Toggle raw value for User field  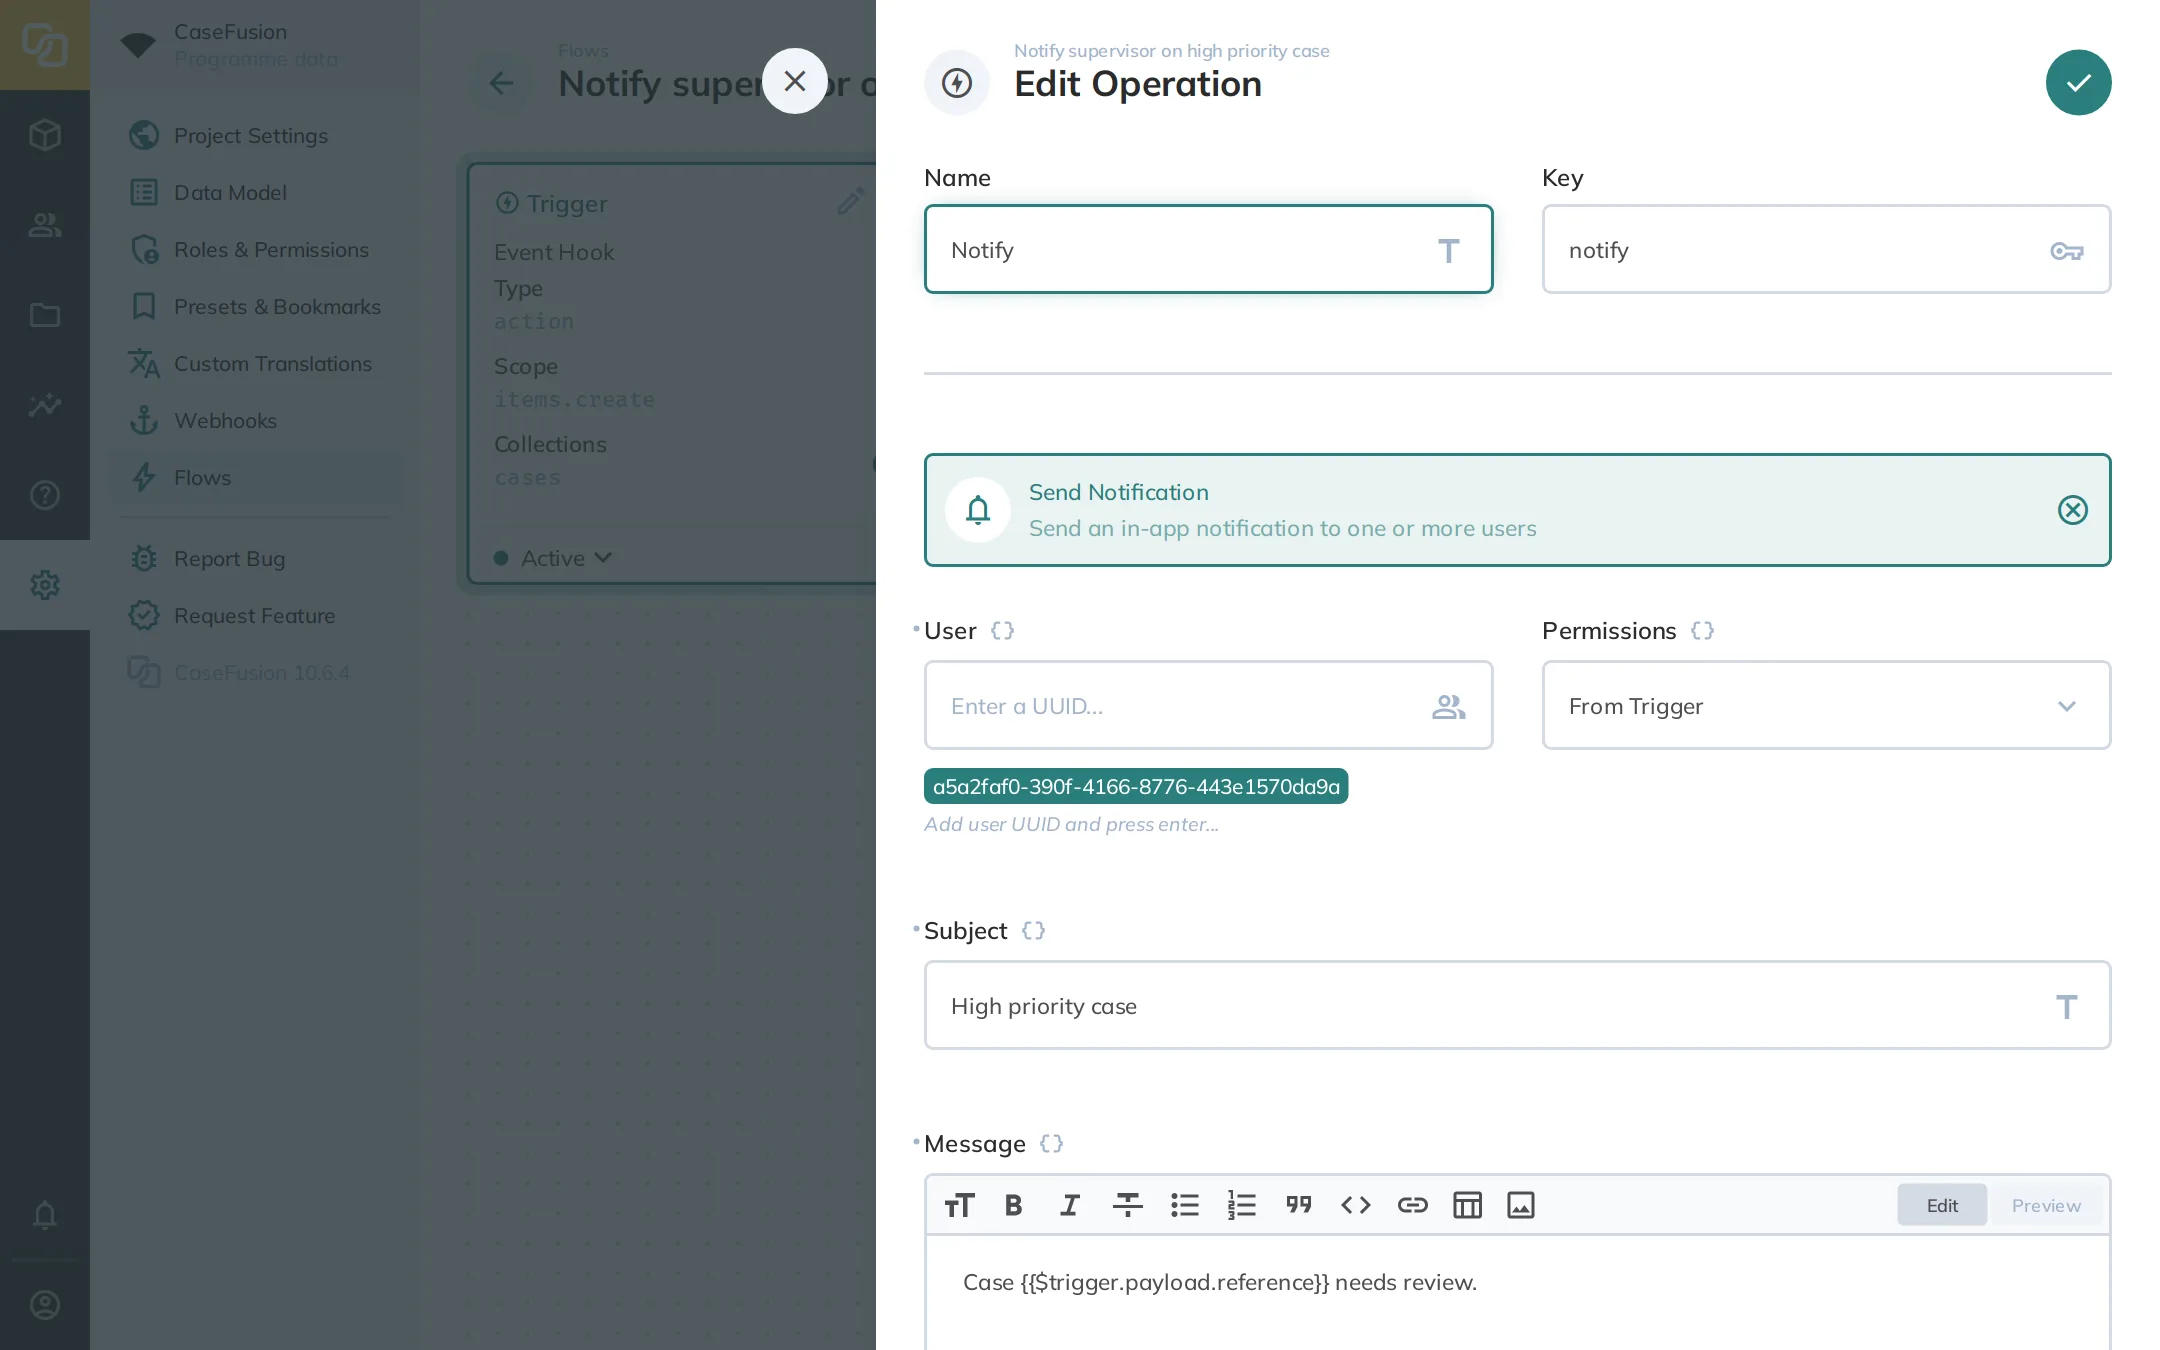[x=1002, y=631]
